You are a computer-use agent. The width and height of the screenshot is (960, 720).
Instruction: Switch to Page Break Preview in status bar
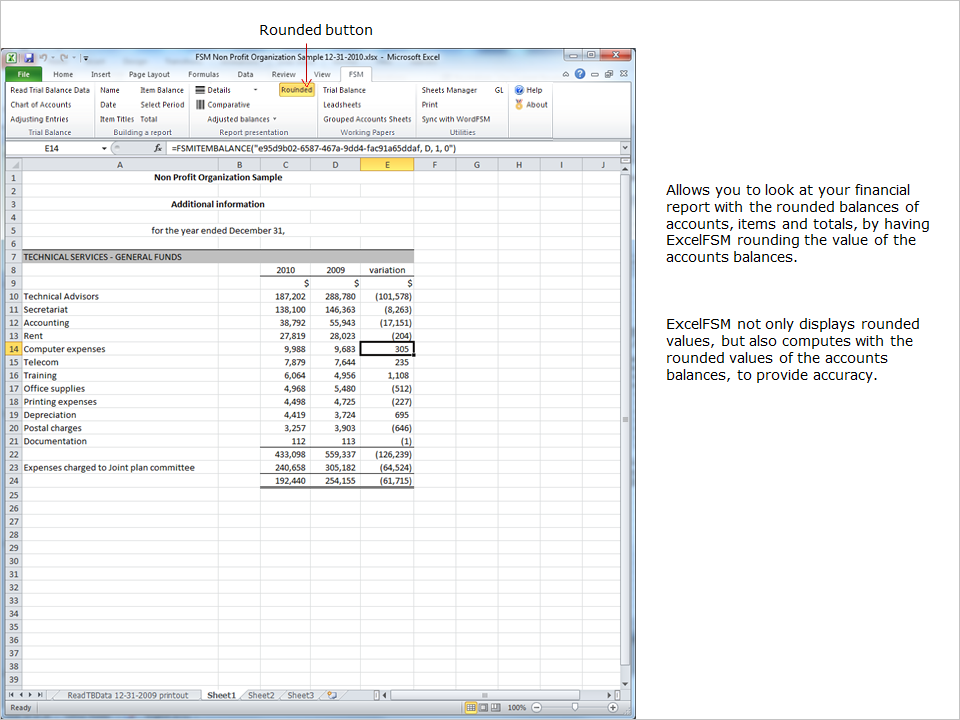point(497,707)
